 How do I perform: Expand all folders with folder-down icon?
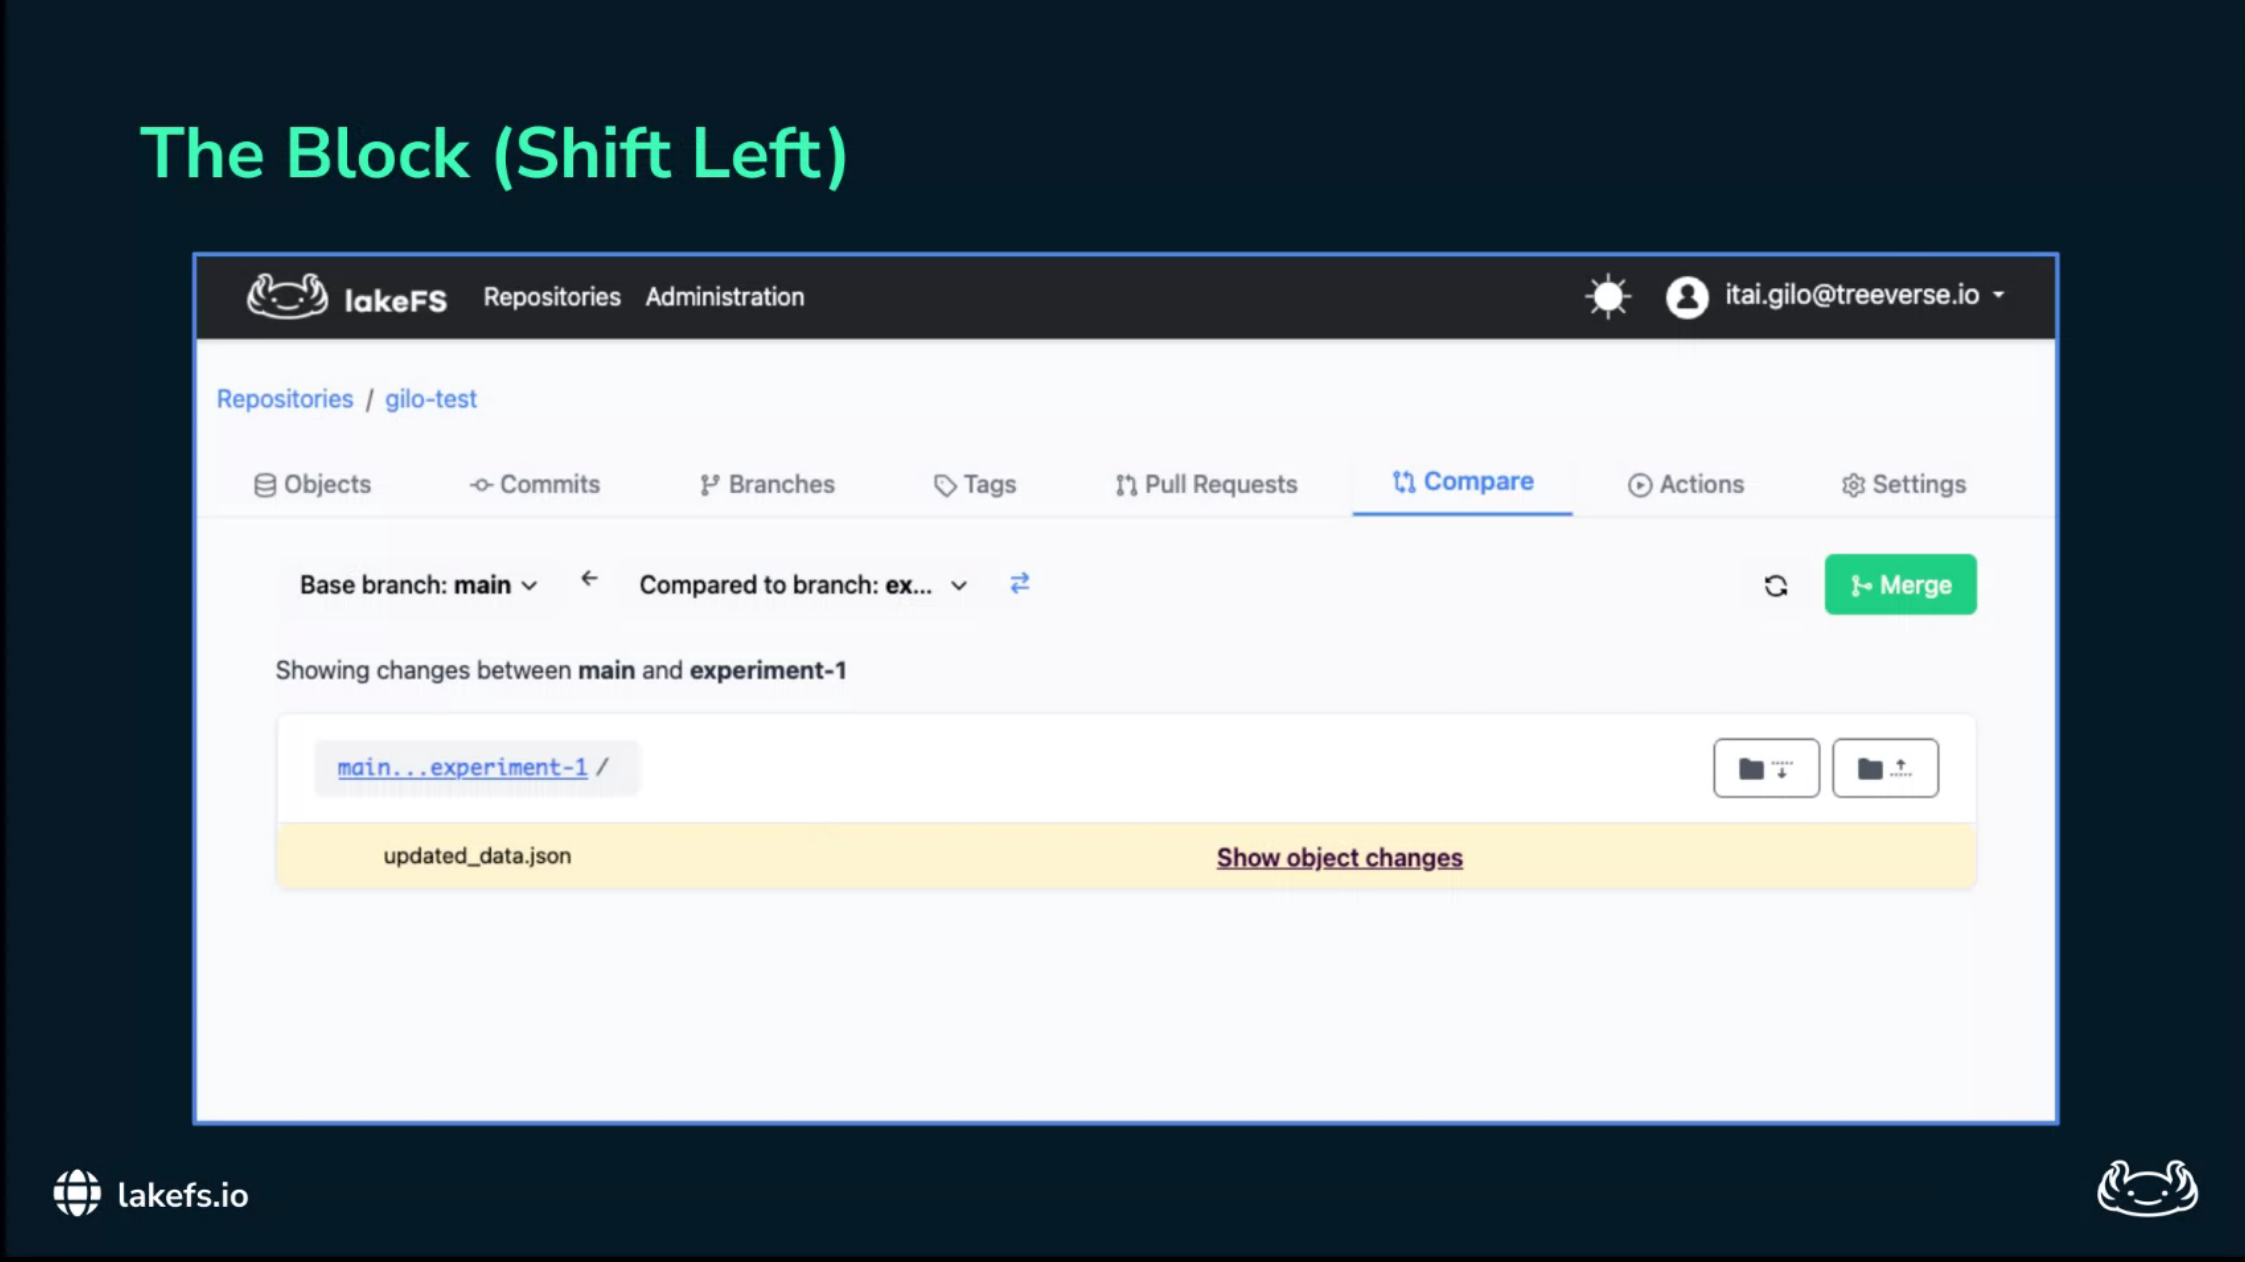click(x=1765, y=768)
